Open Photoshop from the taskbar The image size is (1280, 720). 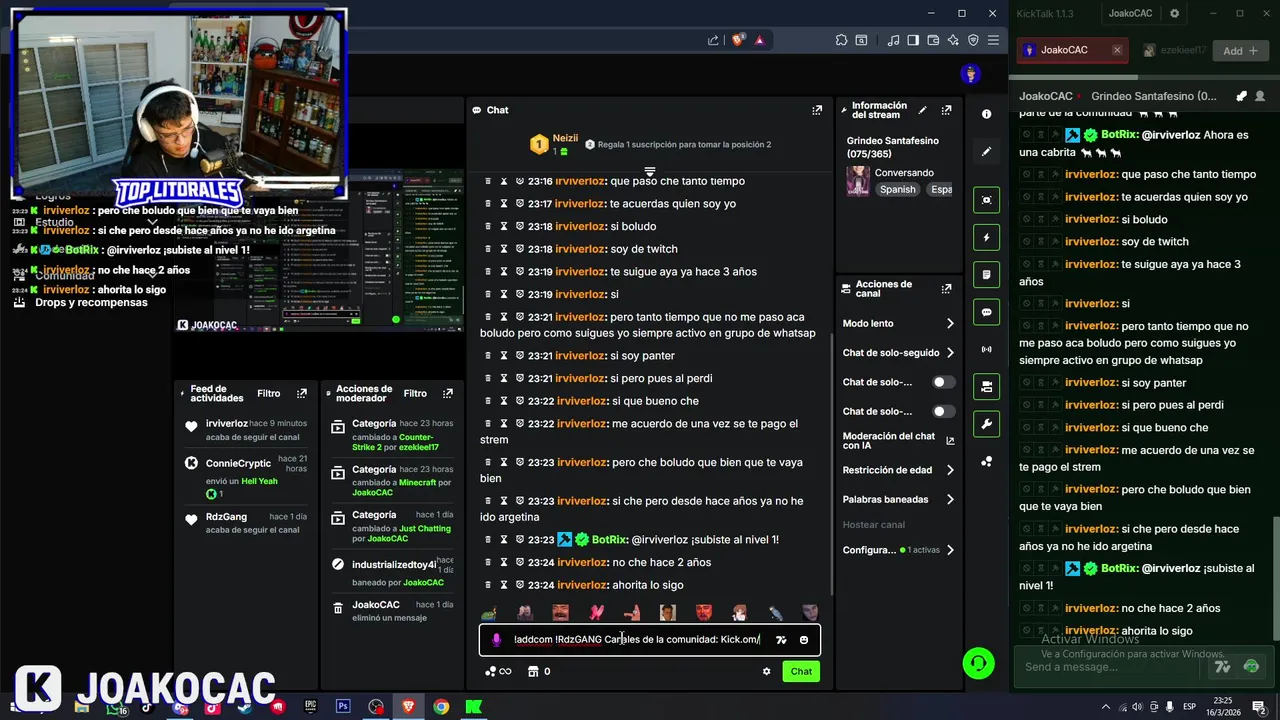coord(343,707)
